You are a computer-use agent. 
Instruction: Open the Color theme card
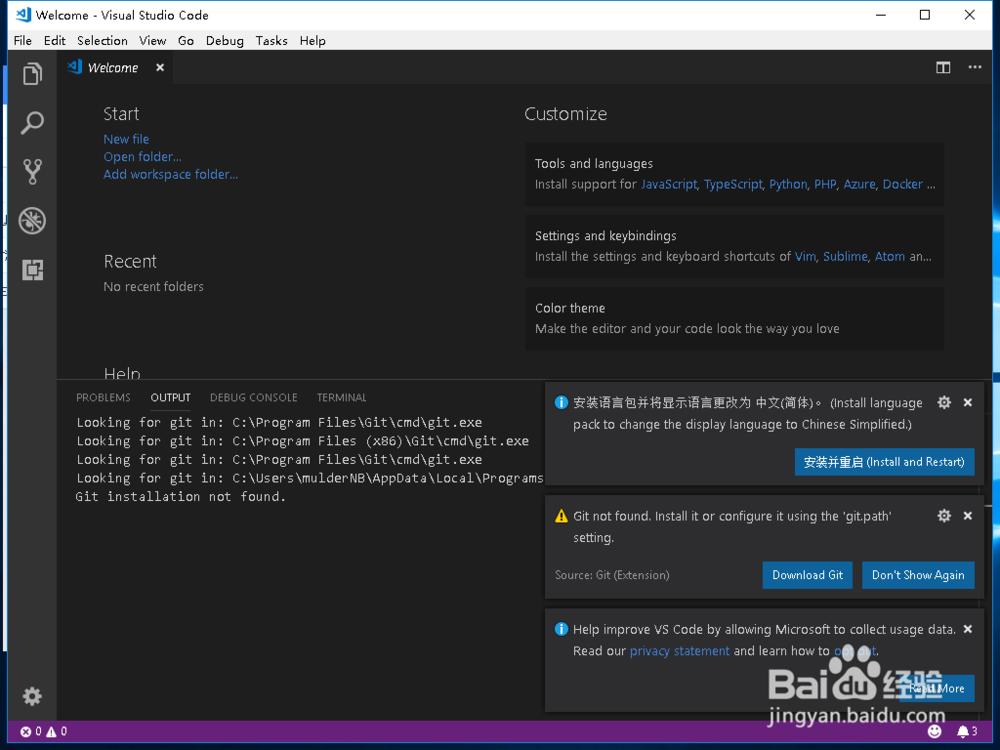pos(734,318)
